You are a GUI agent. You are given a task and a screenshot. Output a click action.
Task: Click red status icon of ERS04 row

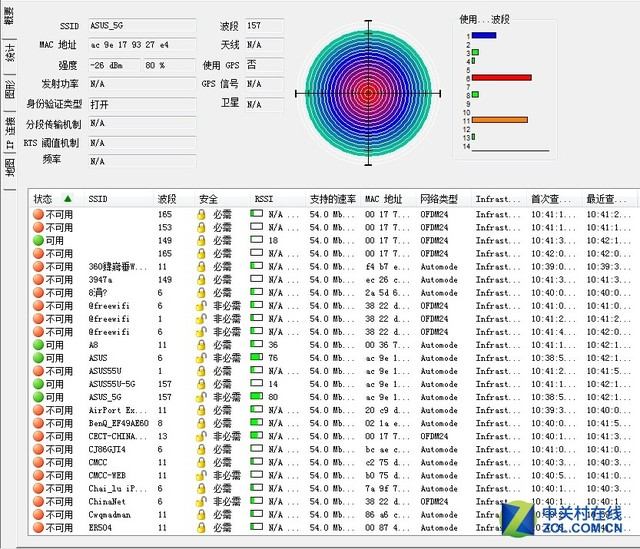pos(38,527)
